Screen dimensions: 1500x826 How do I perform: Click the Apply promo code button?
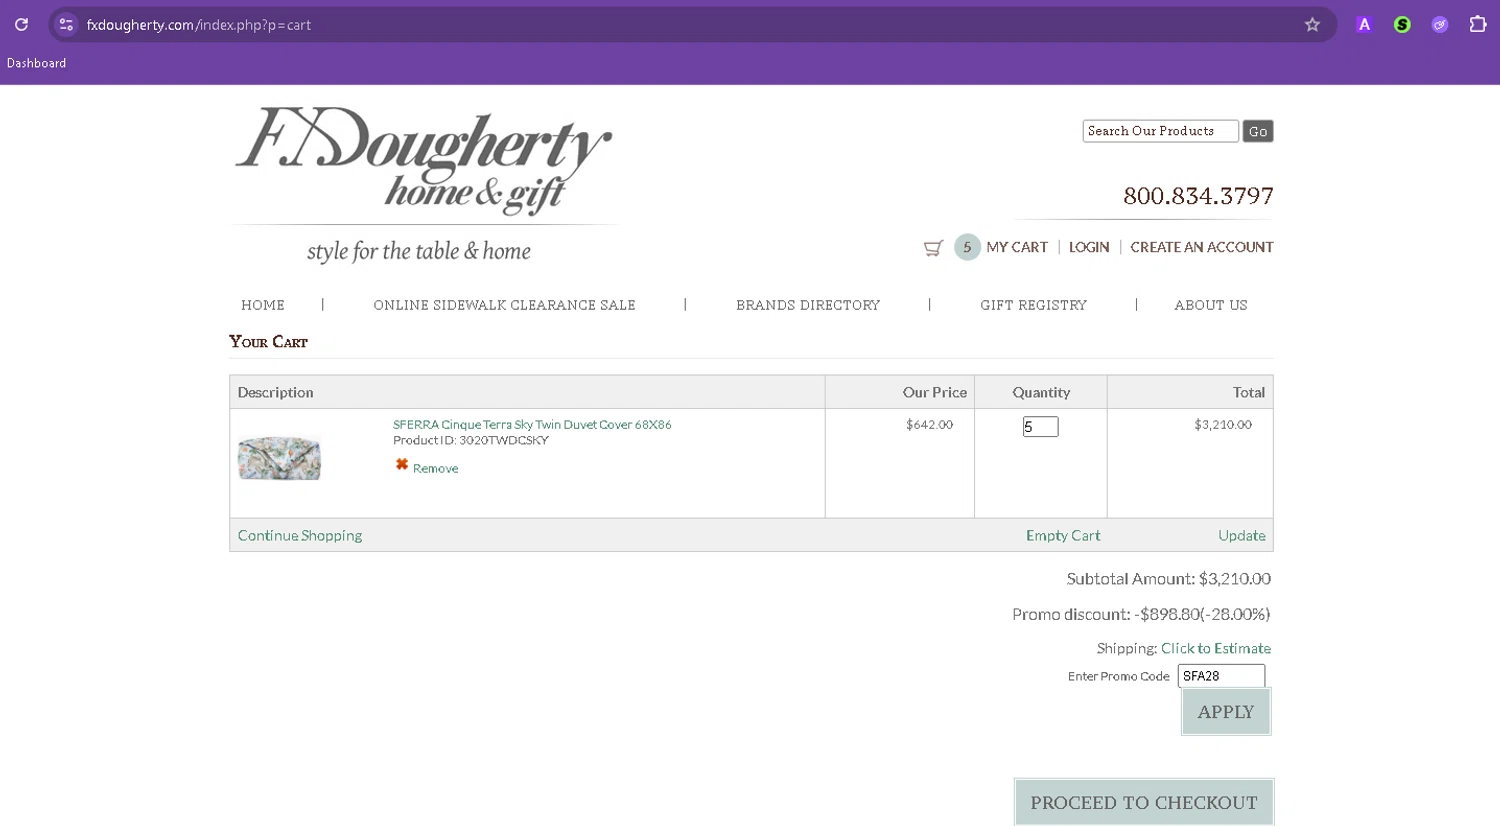coord(1226,712)
